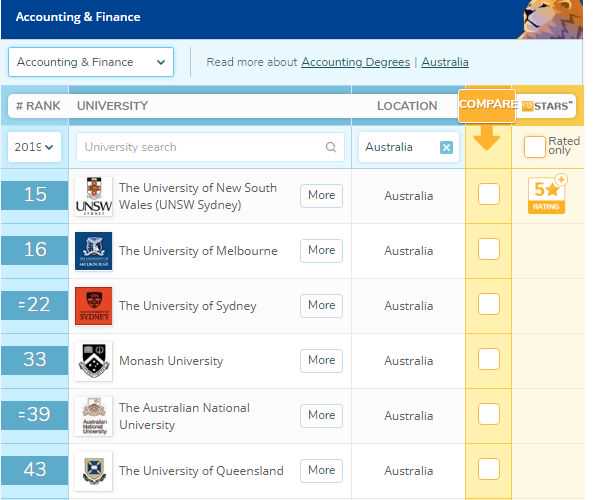Image resolution: width=605 pixels, height=500 pixels.
Task: Tick the compare checkbox for UNSW Sydney
Action: click(x=488, y=195)
